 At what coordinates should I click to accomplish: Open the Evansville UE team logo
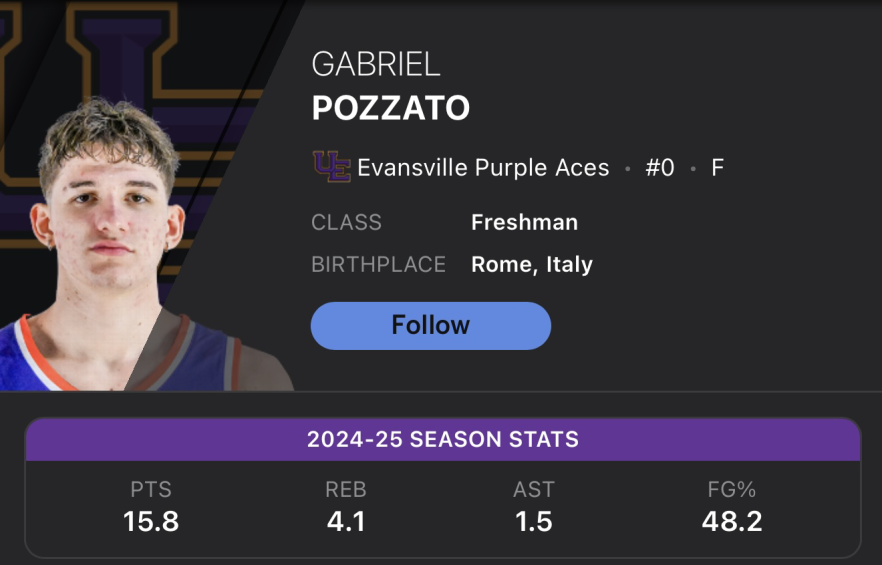coord(332,167)
